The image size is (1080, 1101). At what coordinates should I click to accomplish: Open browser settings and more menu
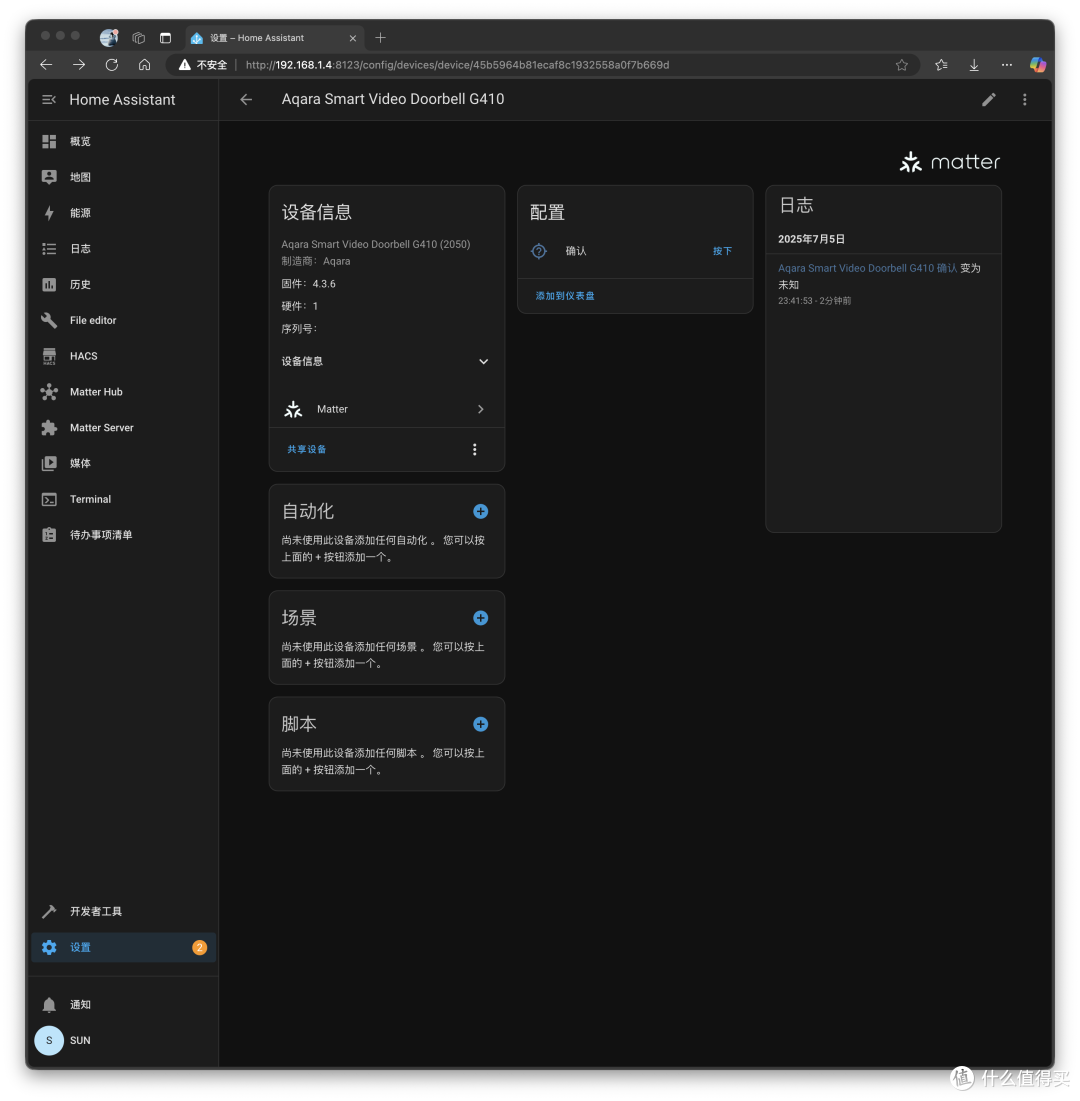click(x=1007, y=65)
